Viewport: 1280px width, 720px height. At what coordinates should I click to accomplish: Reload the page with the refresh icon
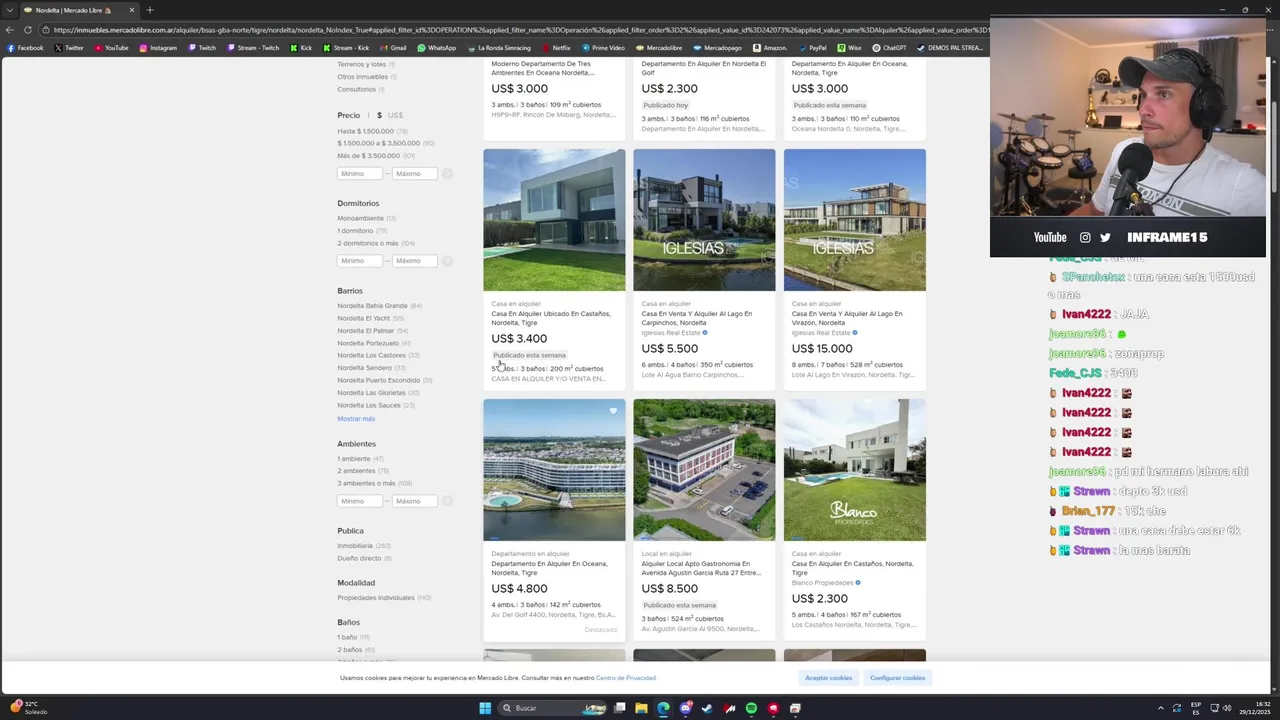tap(28, 30)
